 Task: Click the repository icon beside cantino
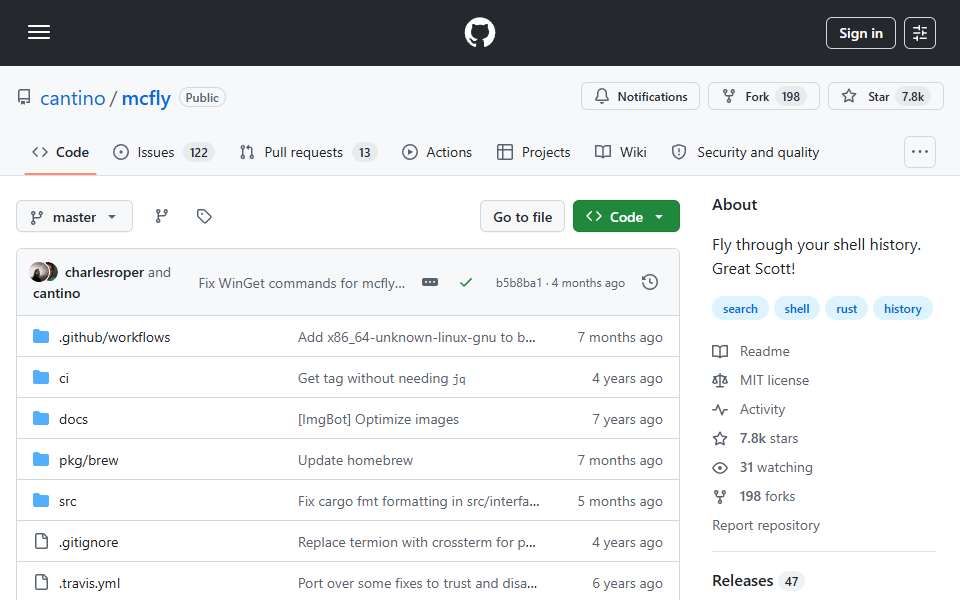click(24, 97)
